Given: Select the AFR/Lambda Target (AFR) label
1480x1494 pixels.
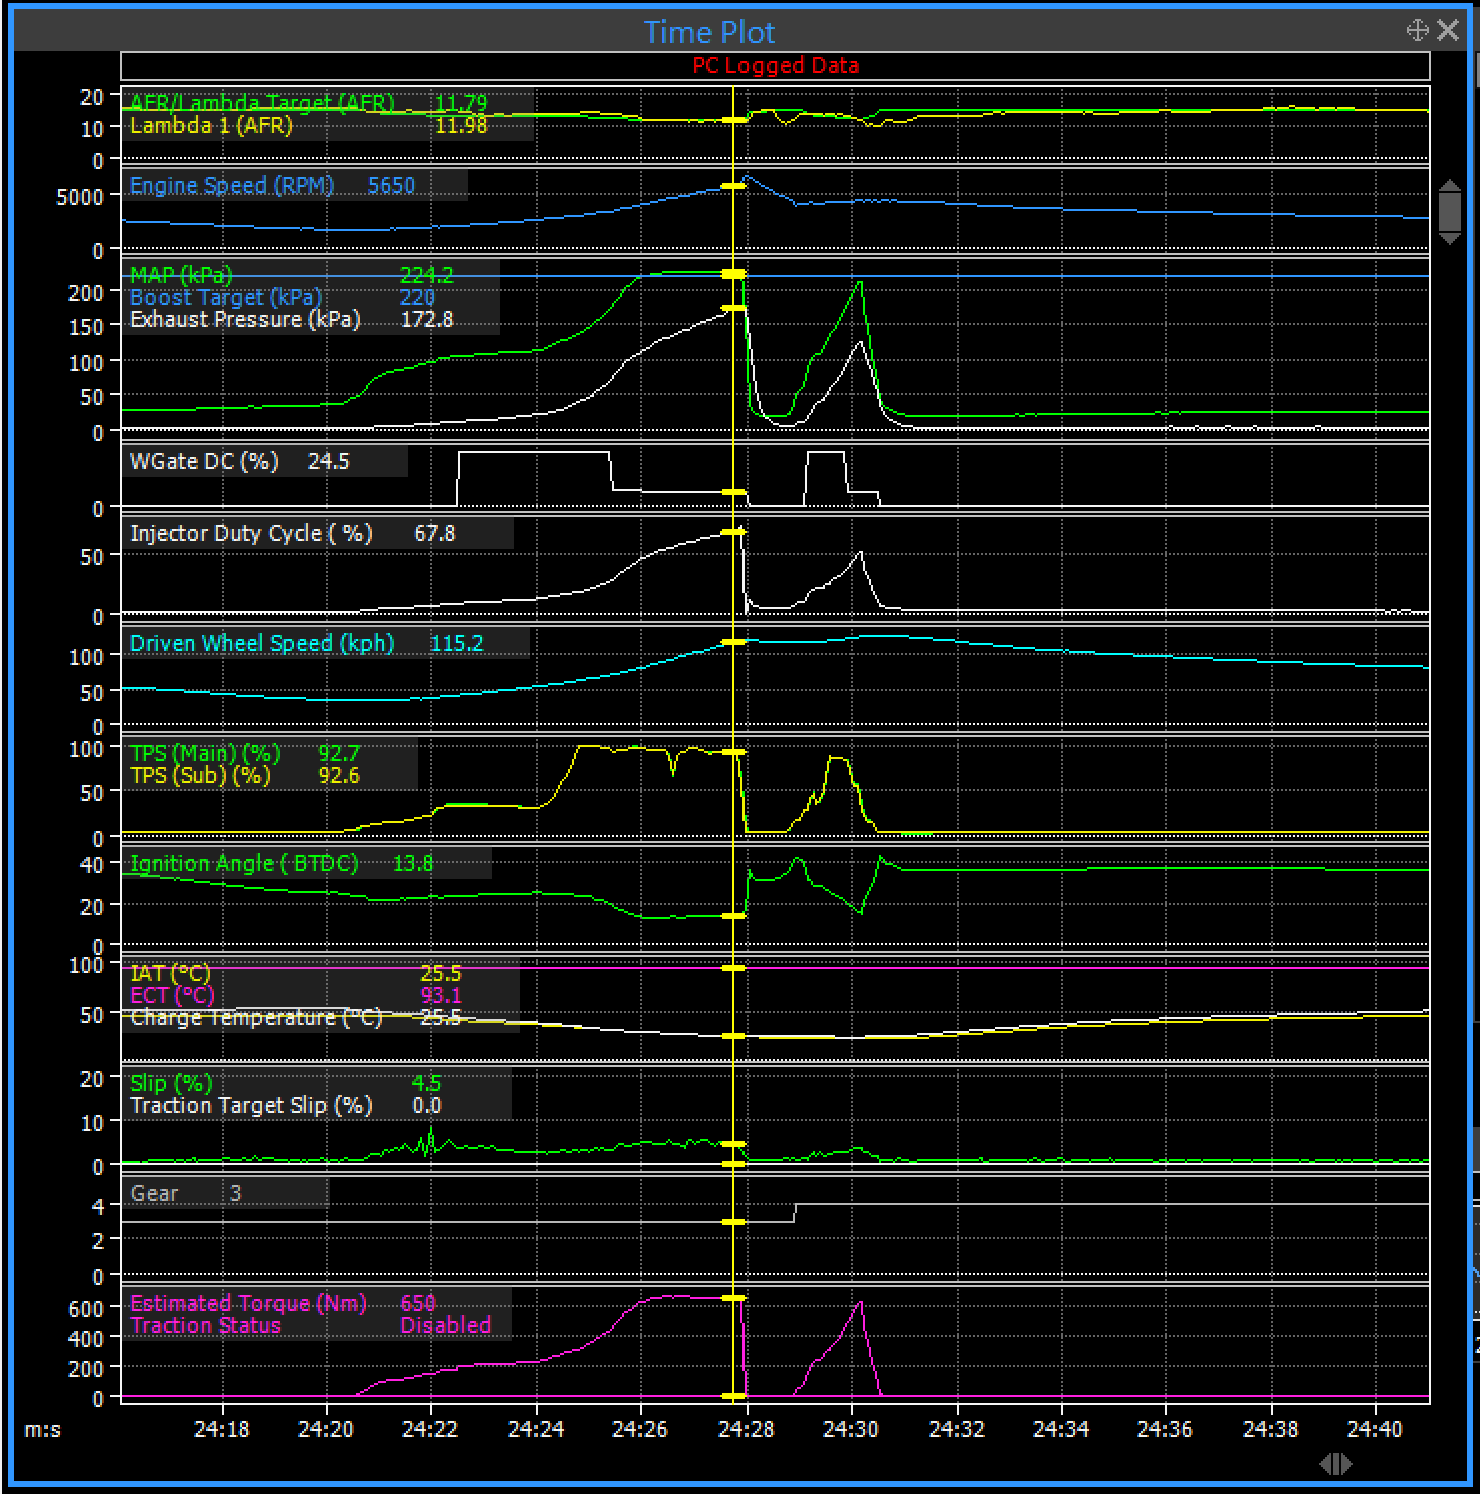Looking at the screenshot, I should [x=262, y=103].
